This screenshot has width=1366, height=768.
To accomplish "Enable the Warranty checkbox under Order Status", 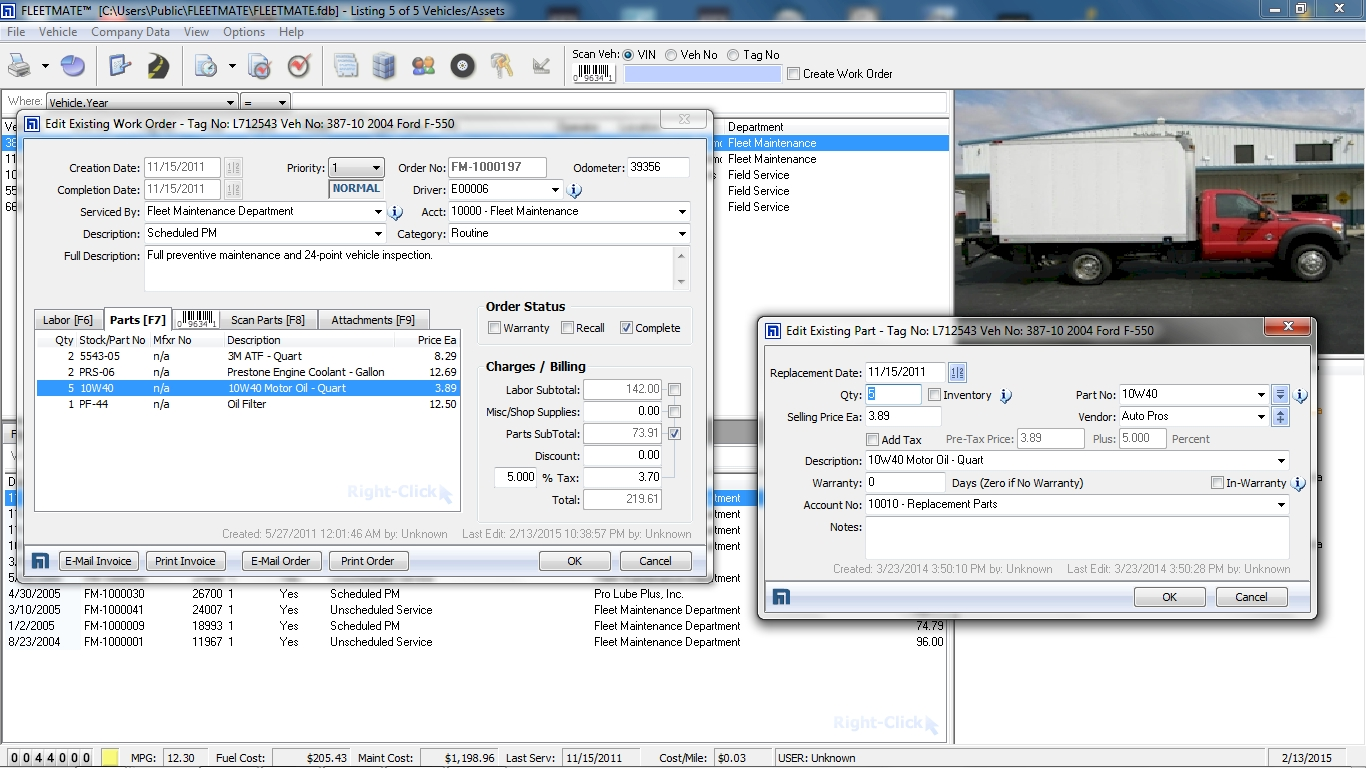I will click(494, 327).
